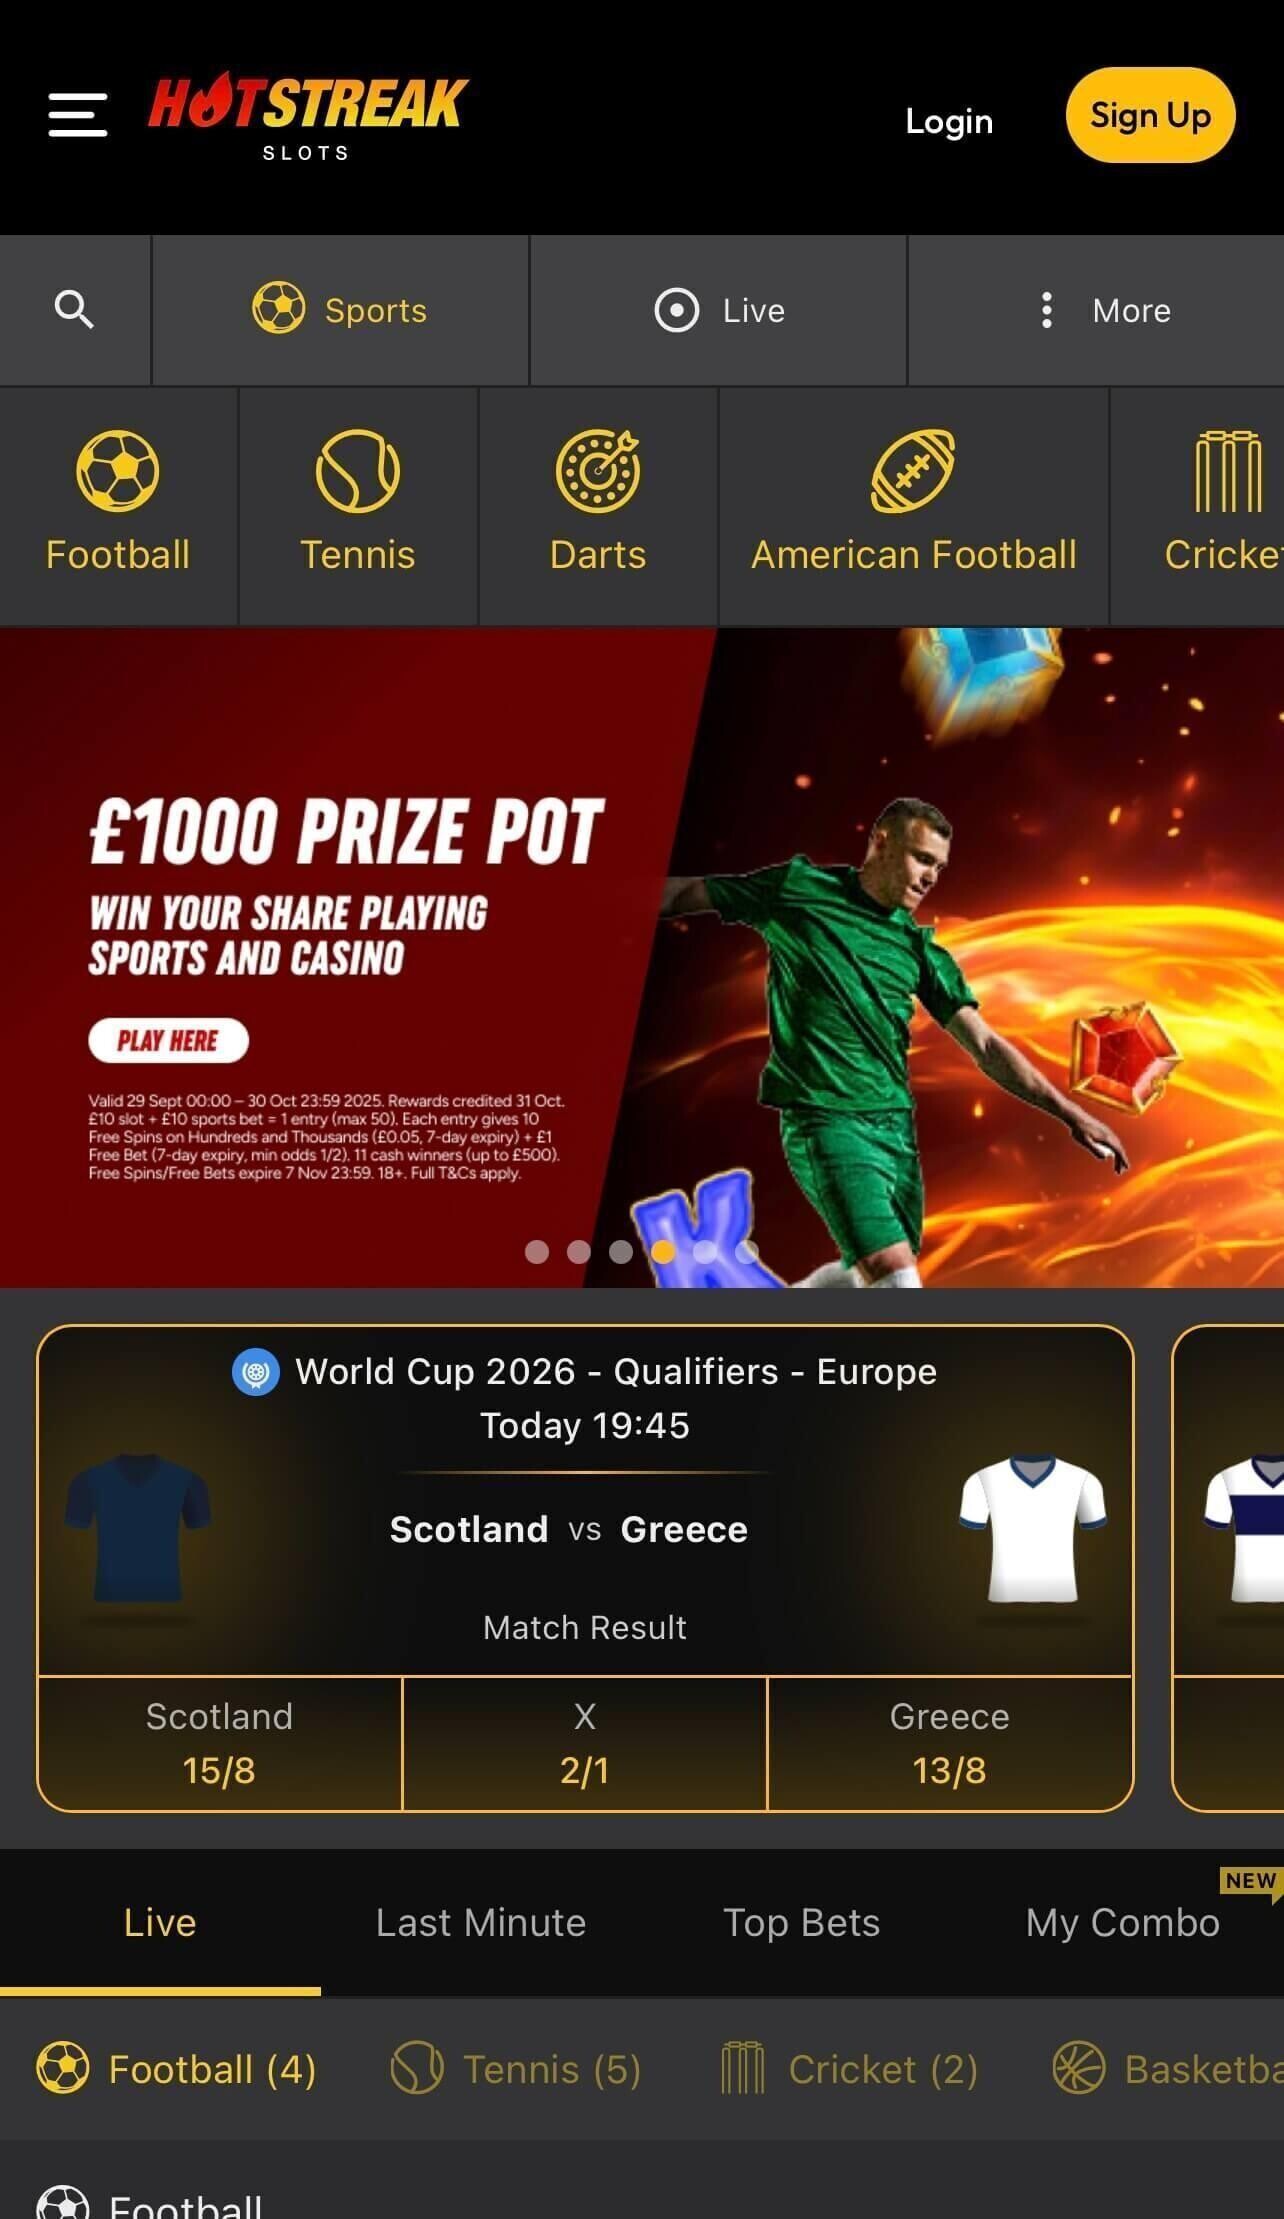Click Play Here on the banner

coord(168,1041)
